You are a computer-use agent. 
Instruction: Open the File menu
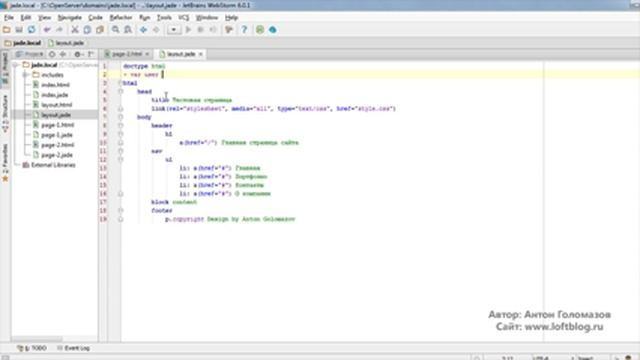[9, 18]
